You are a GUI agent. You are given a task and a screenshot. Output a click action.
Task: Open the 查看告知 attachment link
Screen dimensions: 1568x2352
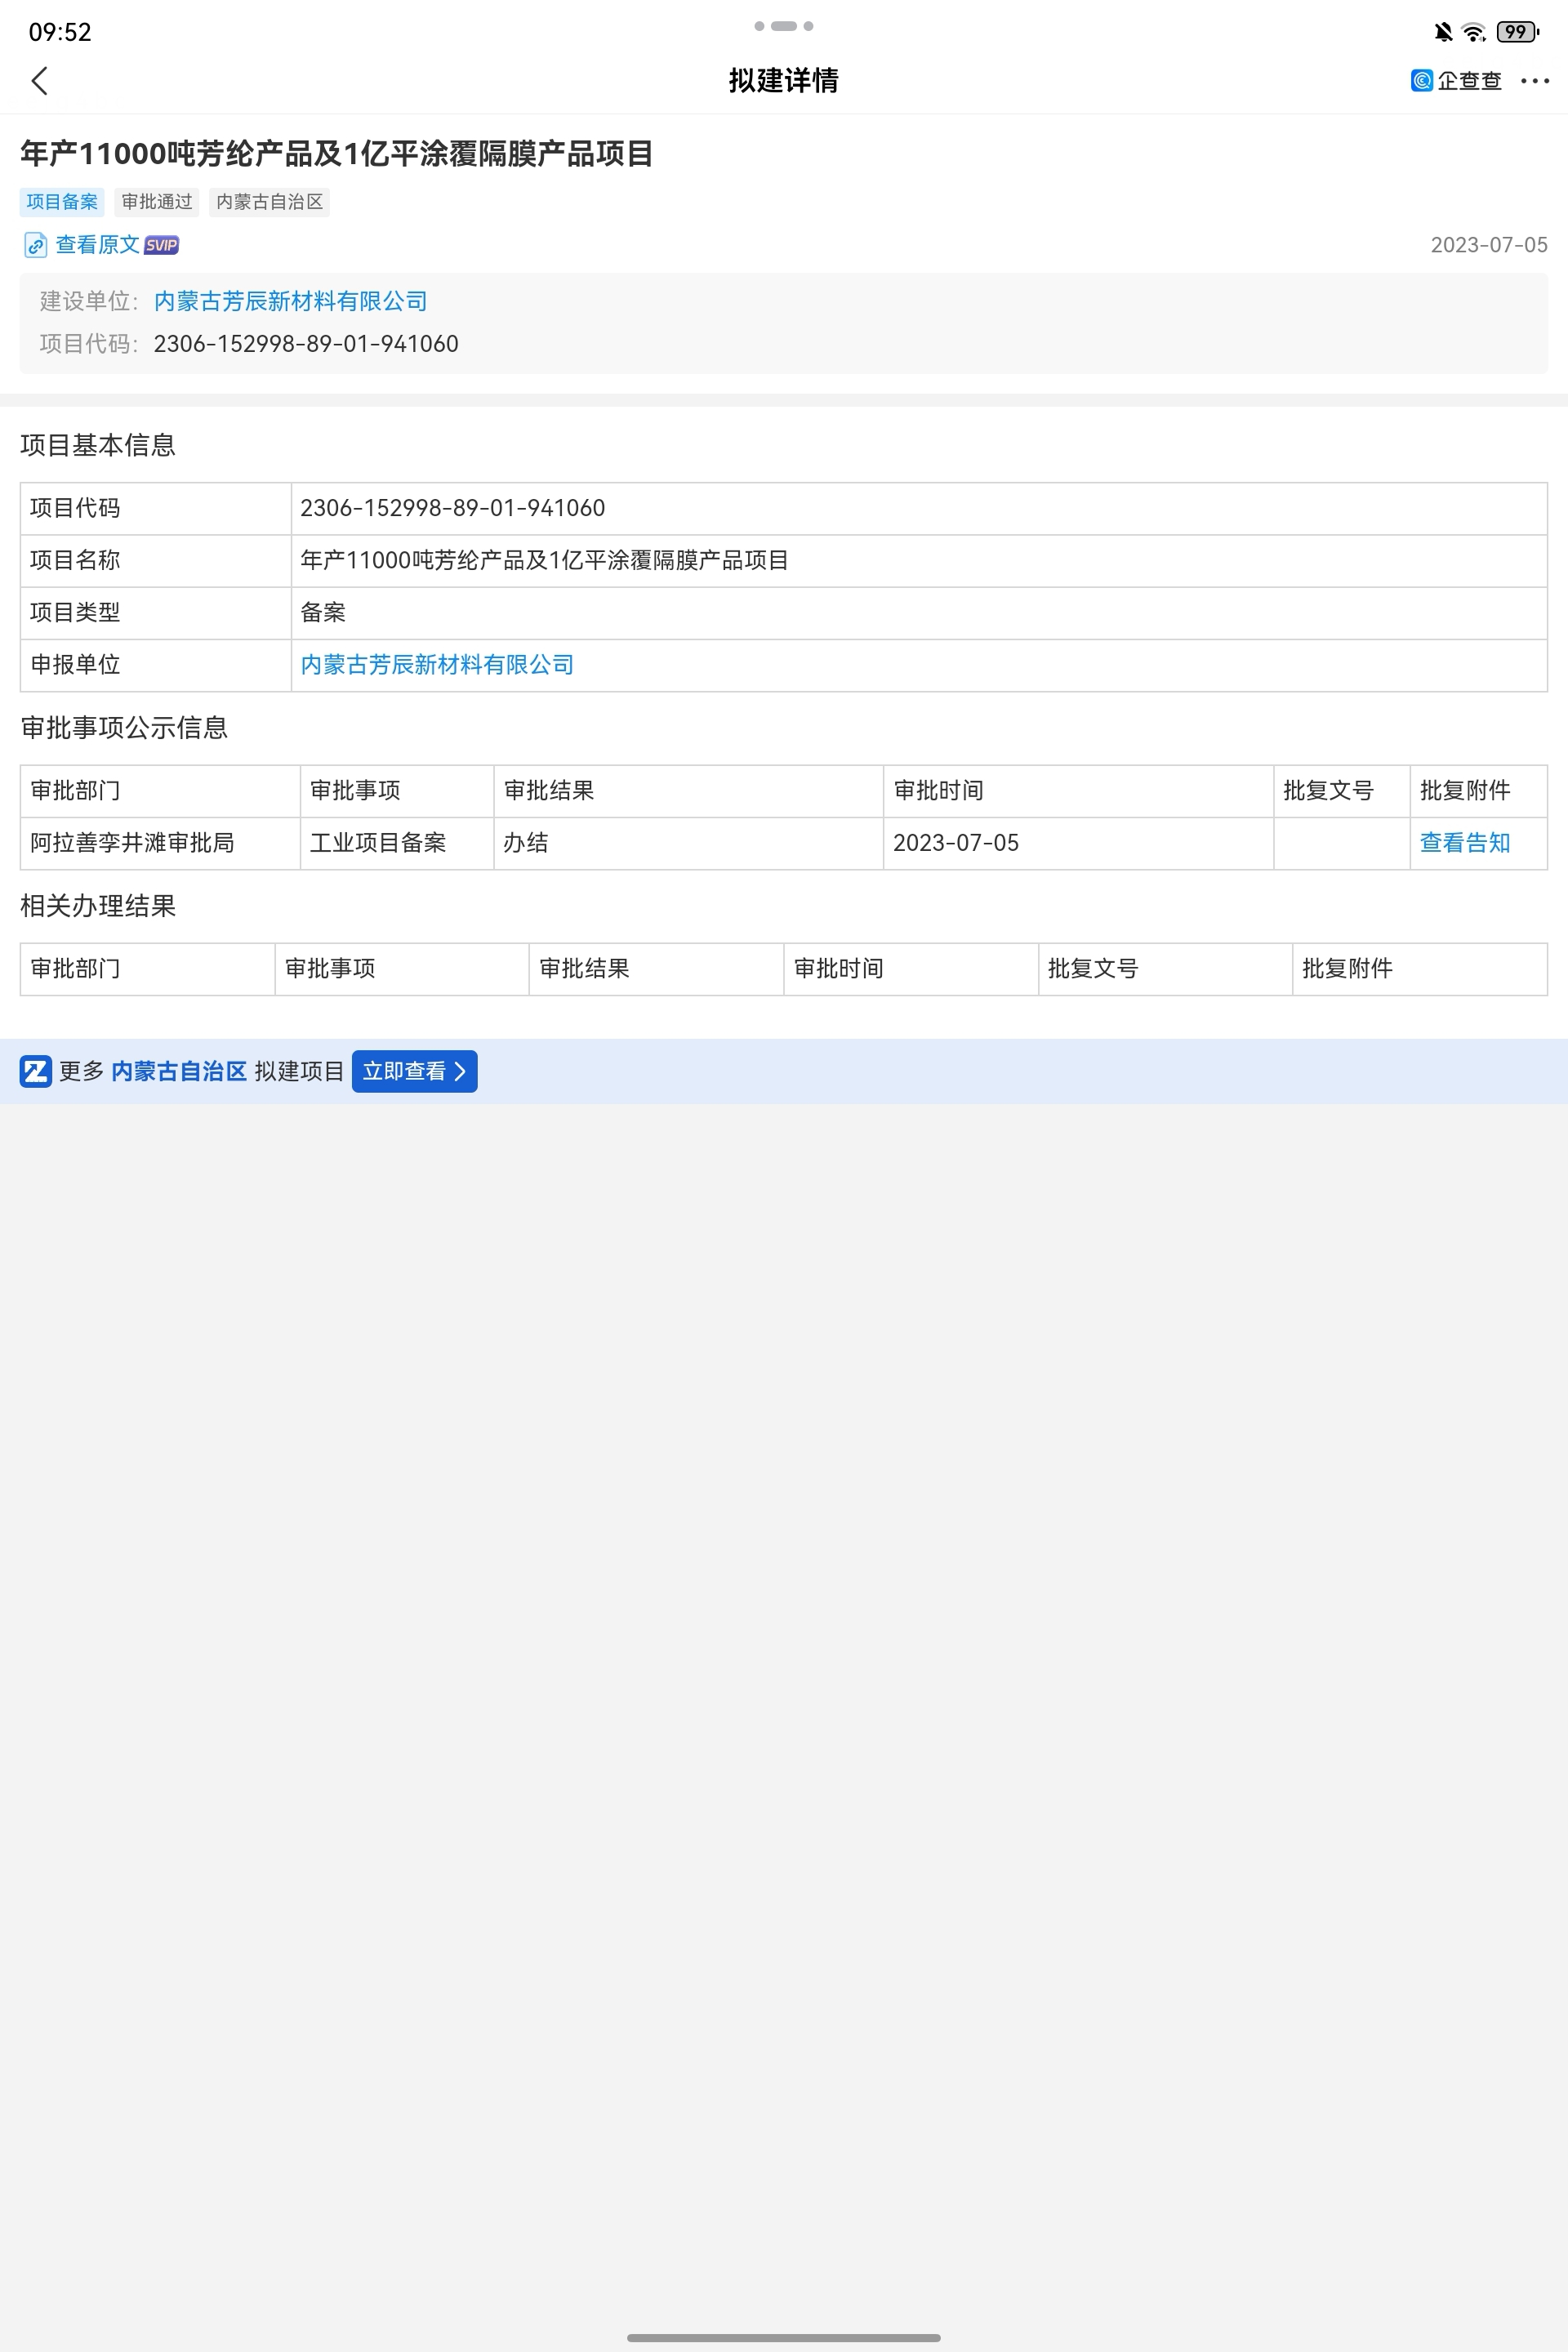tap(1464, 843)
